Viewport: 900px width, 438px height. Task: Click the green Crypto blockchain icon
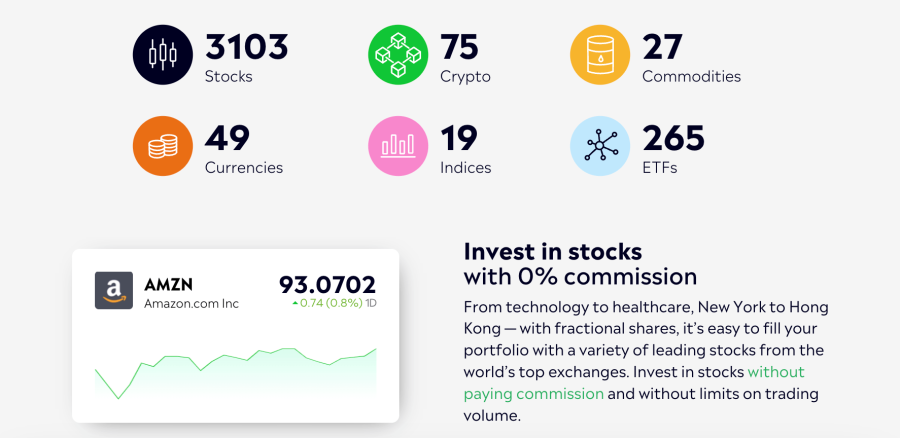[398, 55]
